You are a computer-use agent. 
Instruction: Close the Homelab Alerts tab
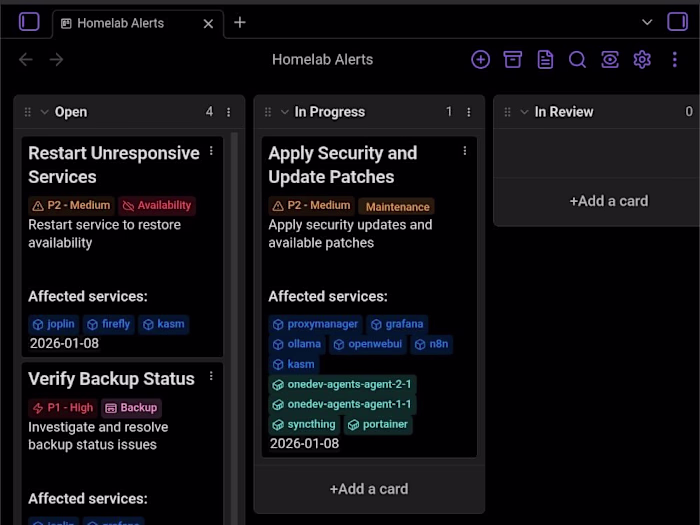208,24
